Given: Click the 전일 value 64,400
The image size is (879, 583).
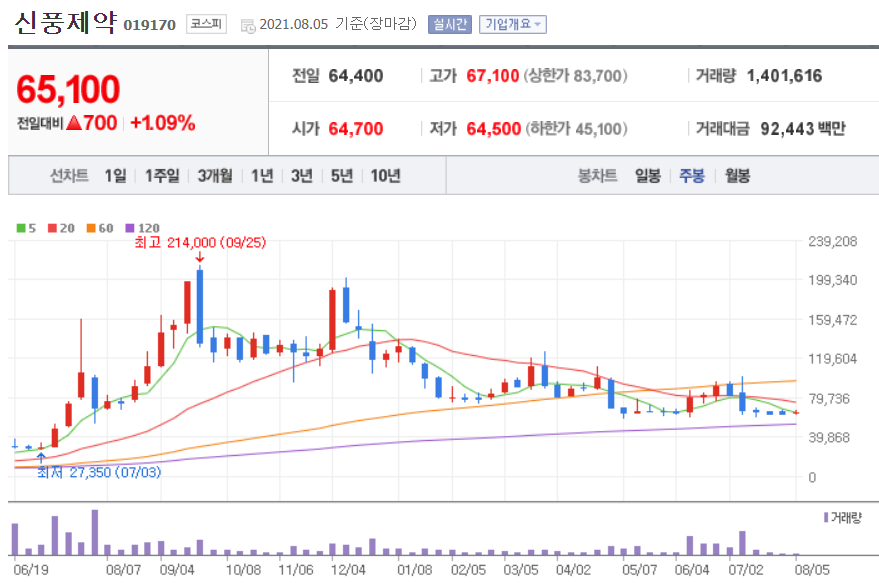Looking at the screenshot, I should 356,76.
